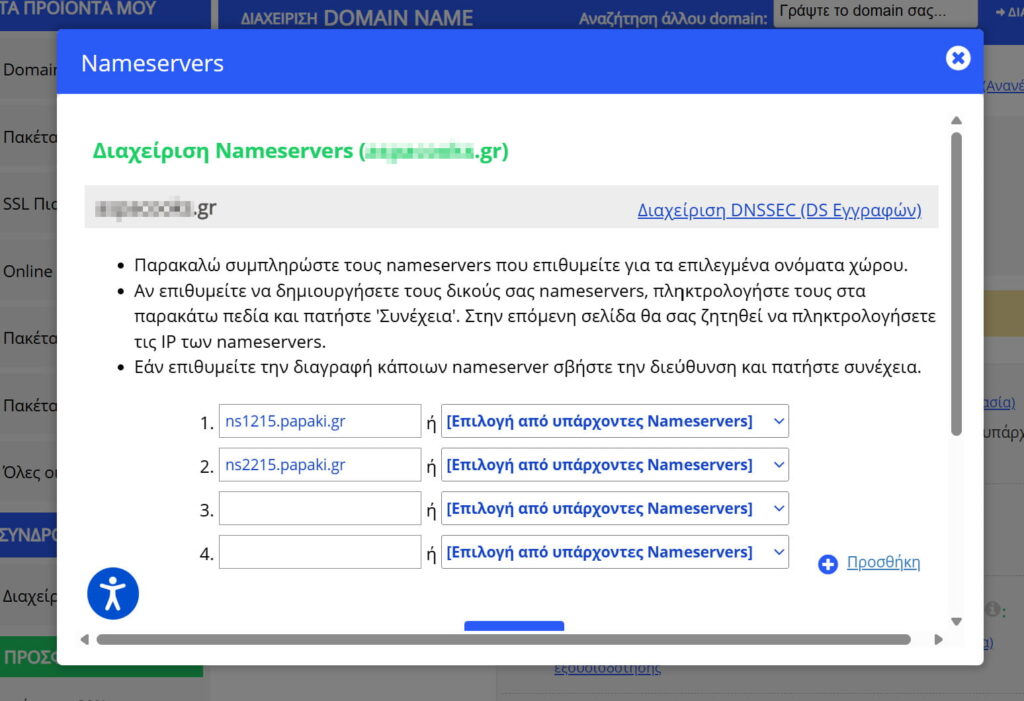
Task: Expand the third row Επιλογή nameservers dropdown
Action: click(x=614, y=508)
